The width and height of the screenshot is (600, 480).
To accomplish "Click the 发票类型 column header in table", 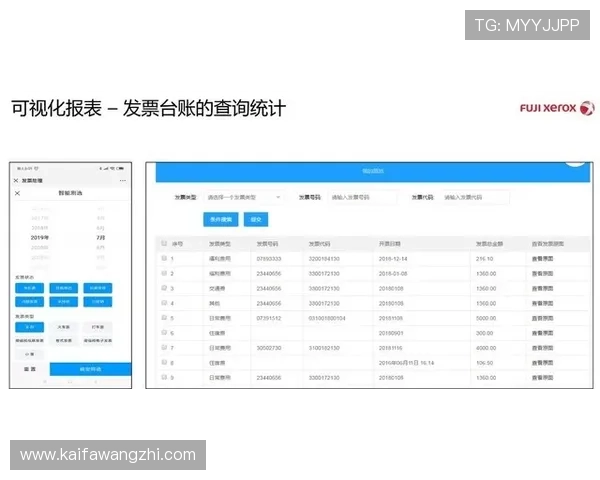I will pos(220,244).
